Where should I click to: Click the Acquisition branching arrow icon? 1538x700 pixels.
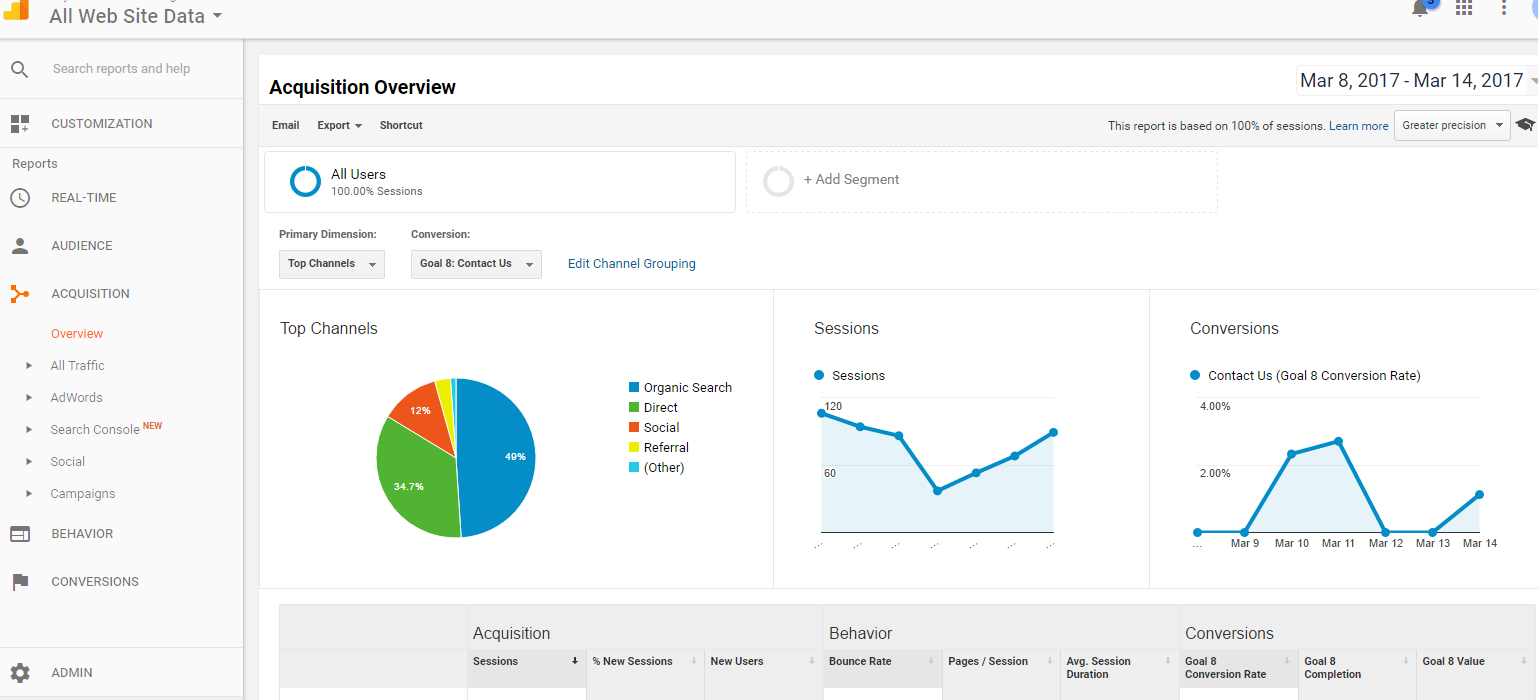click(20, 294)
